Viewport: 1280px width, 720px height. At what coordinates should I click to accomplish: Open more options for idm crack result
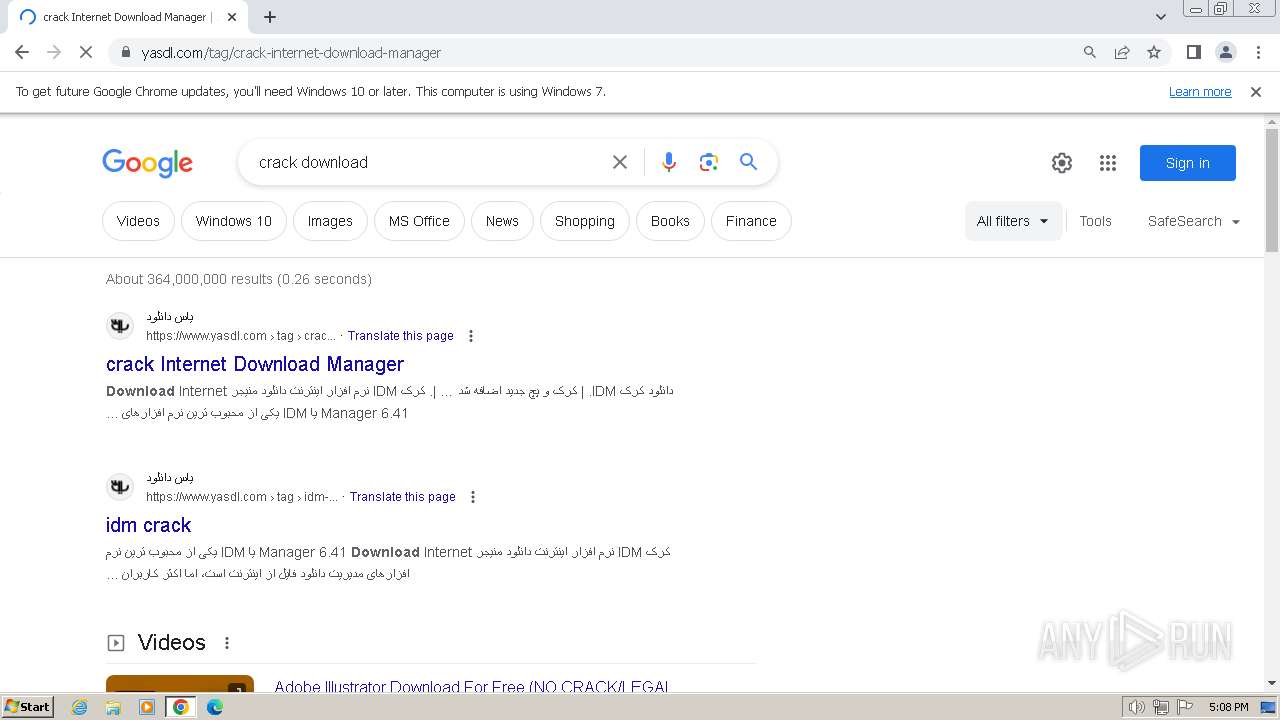click(473, 497)
